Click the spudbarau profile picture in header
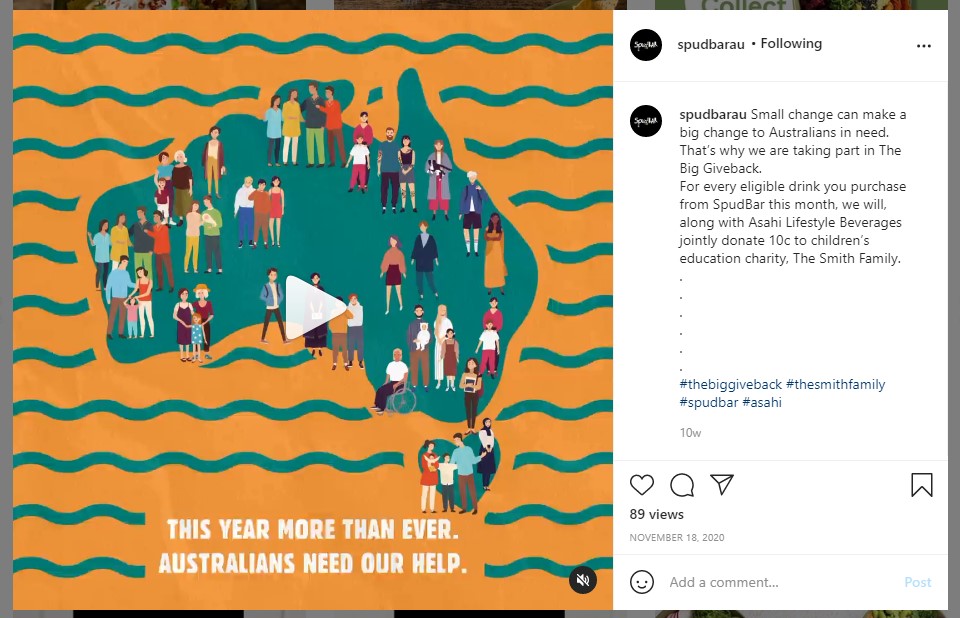The image size is (960, 618). pos(645,45)
